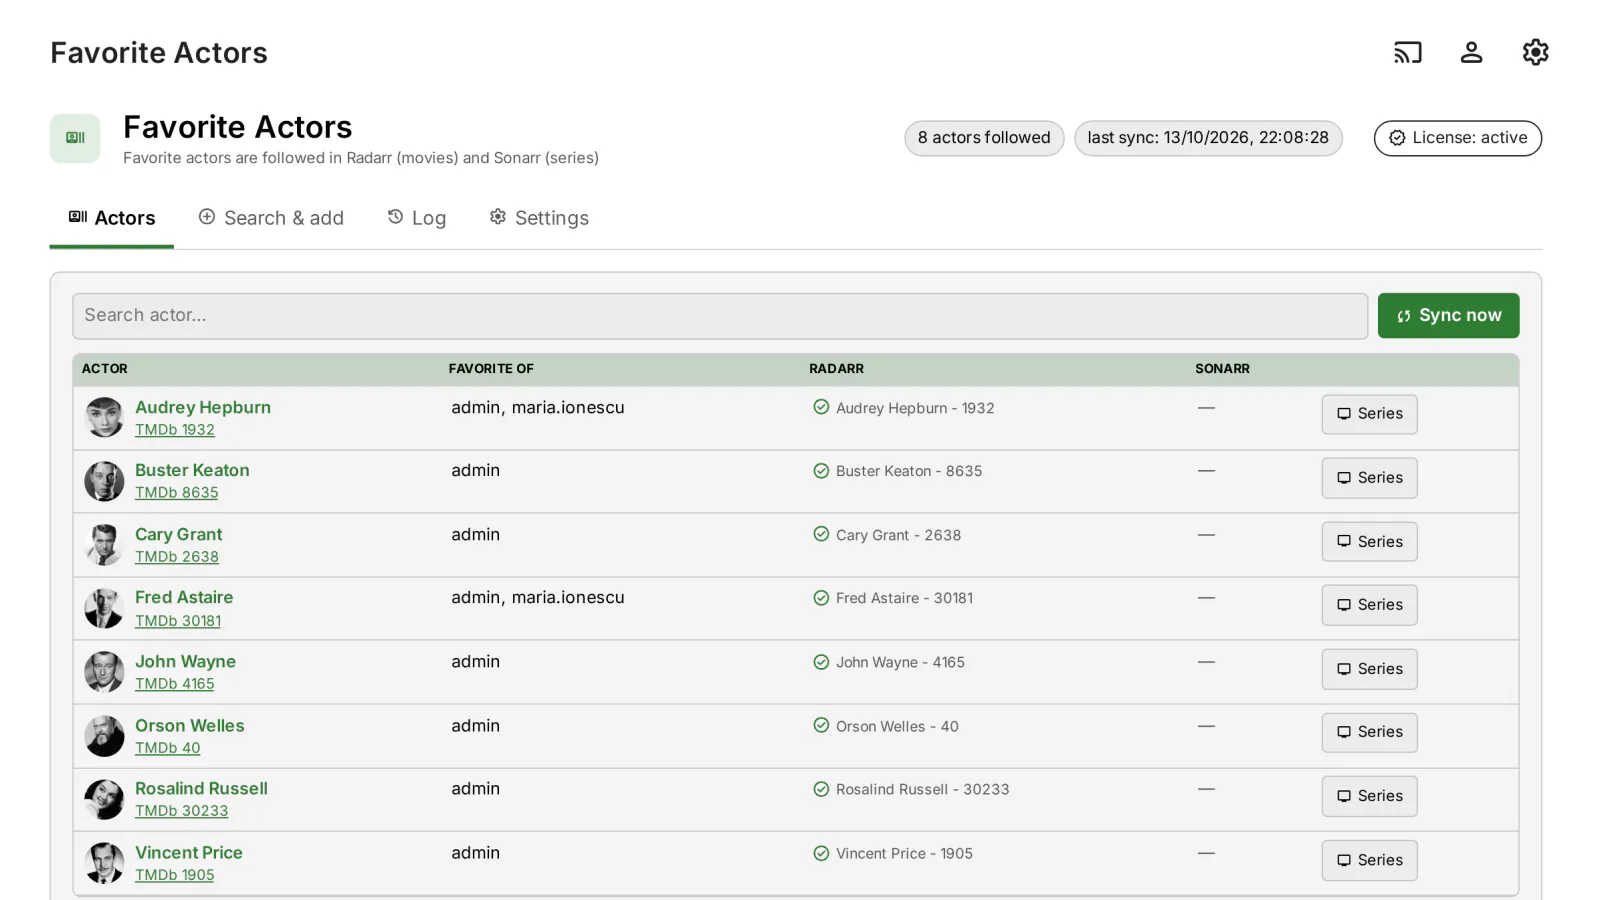Click the Sync now button
The image size is (1600, 900).
tap(1448, 315)
